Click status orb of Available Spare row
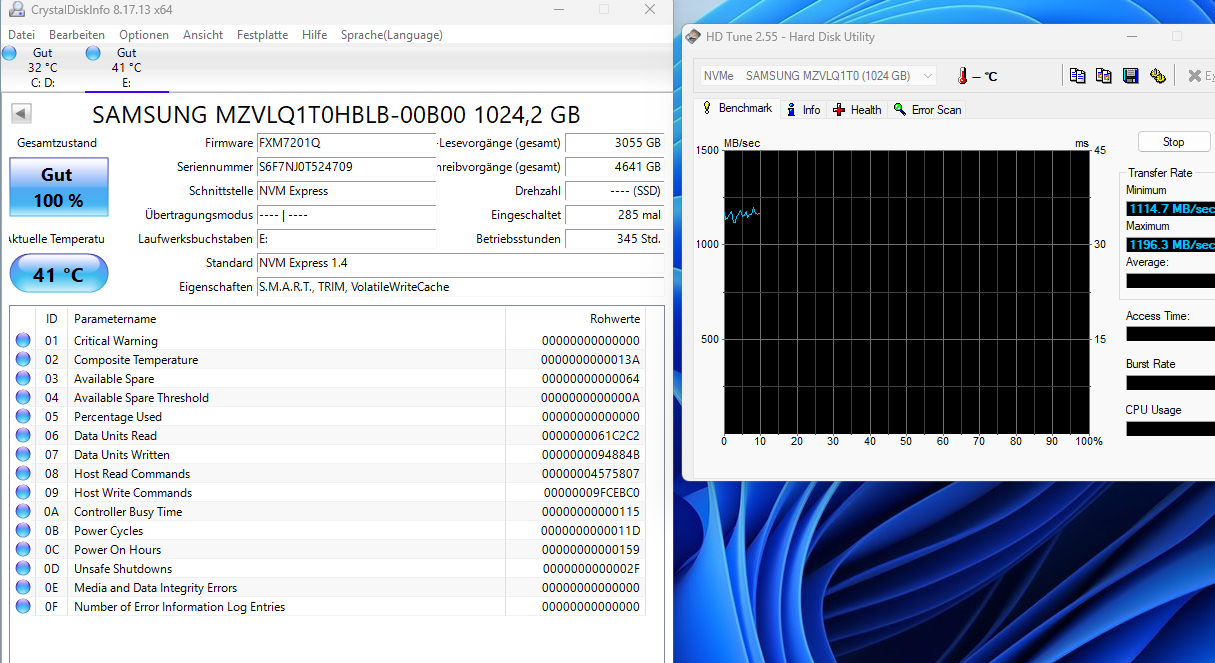Viewport: 1215px width, 663px height. coord(23,379)
